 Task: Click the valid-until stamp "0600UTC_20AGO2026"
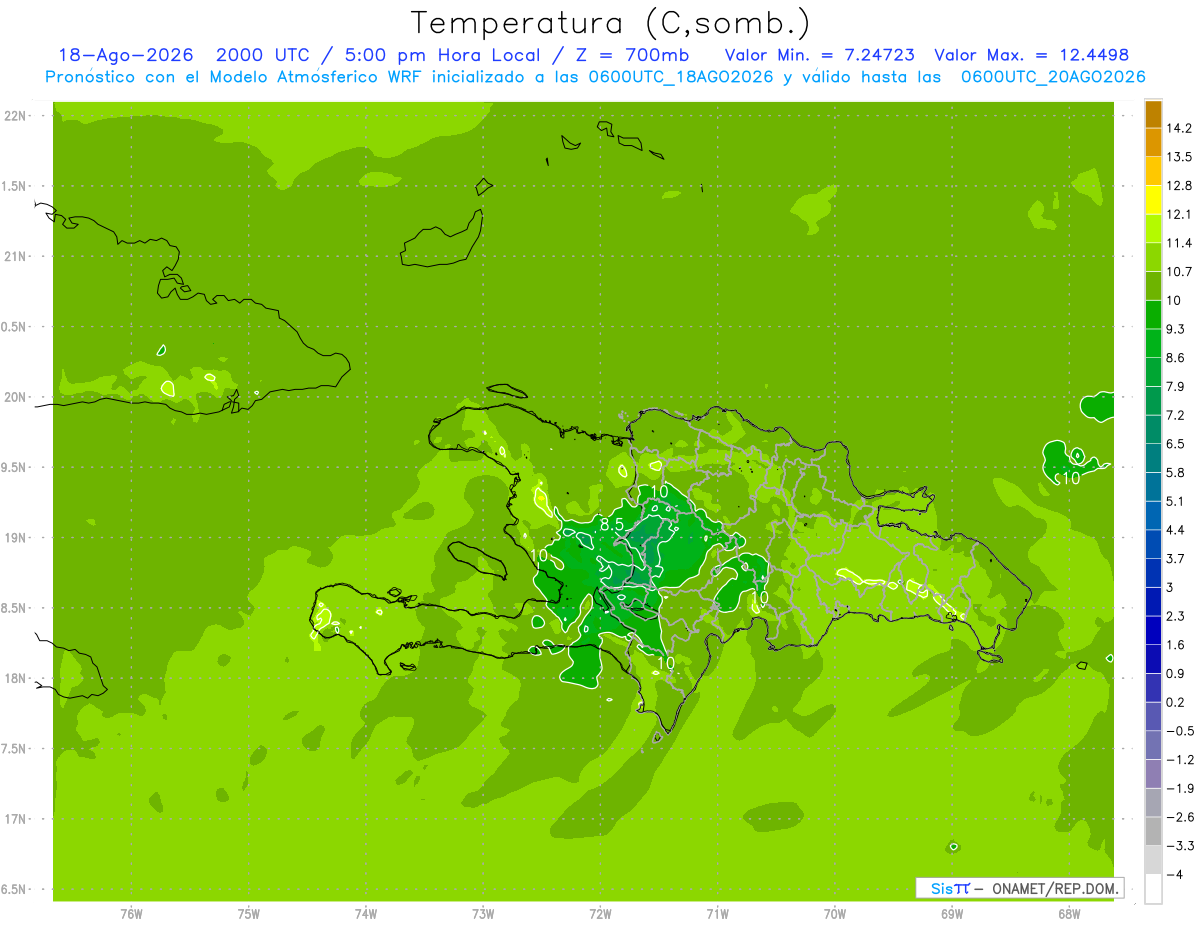(x=1053, y=77)
